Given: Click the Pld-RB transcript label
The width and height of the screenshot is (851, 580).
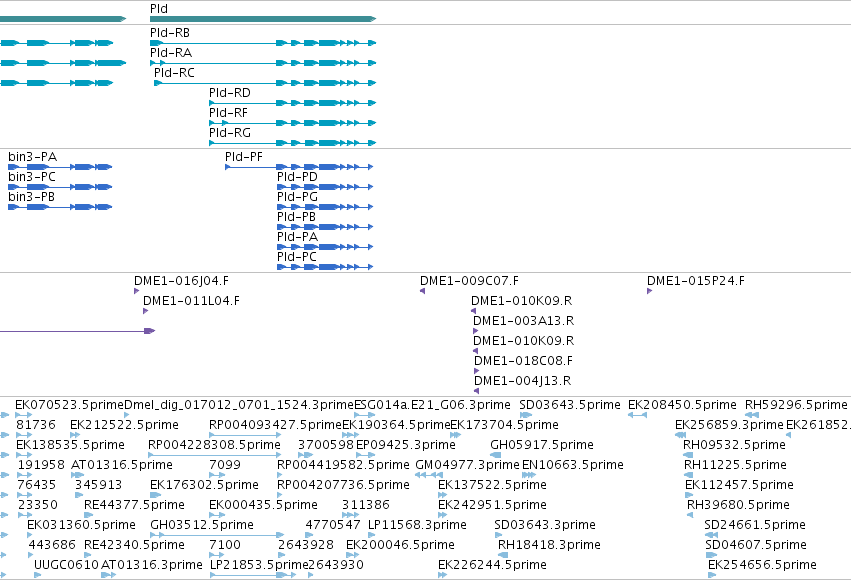Looking at the screenshot, I should point(170,33).
